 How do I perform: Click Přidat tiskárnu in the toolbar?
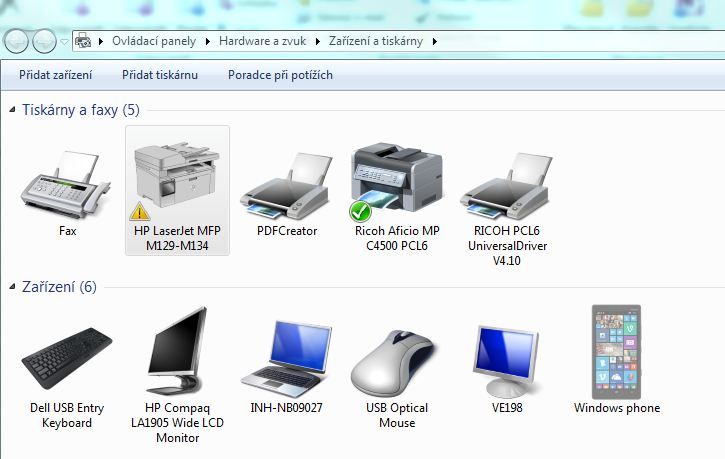tap(160, 75)
